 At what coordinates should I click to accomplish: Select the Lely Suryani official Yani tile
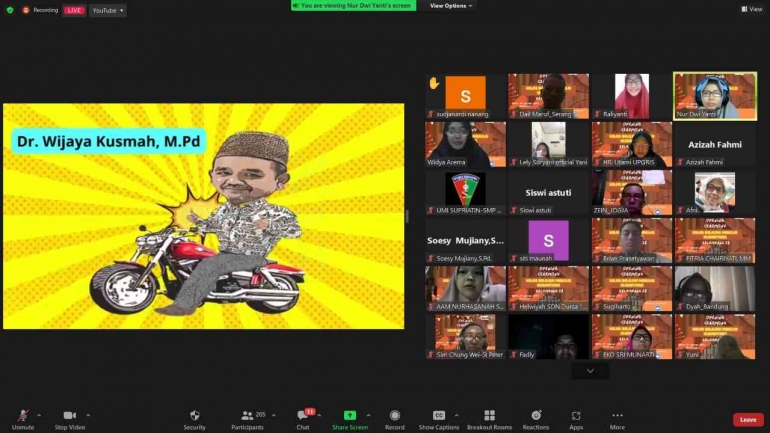tap(549, 144)
